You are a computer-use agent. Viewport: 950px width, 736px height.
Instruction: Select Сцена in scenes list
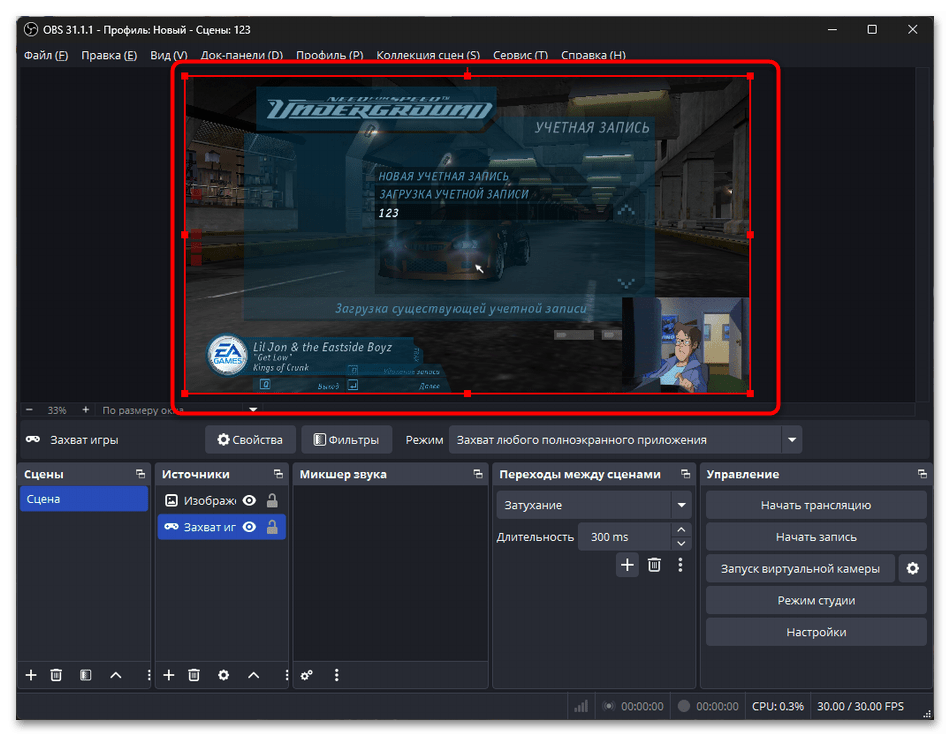click(x=84, y=499)
